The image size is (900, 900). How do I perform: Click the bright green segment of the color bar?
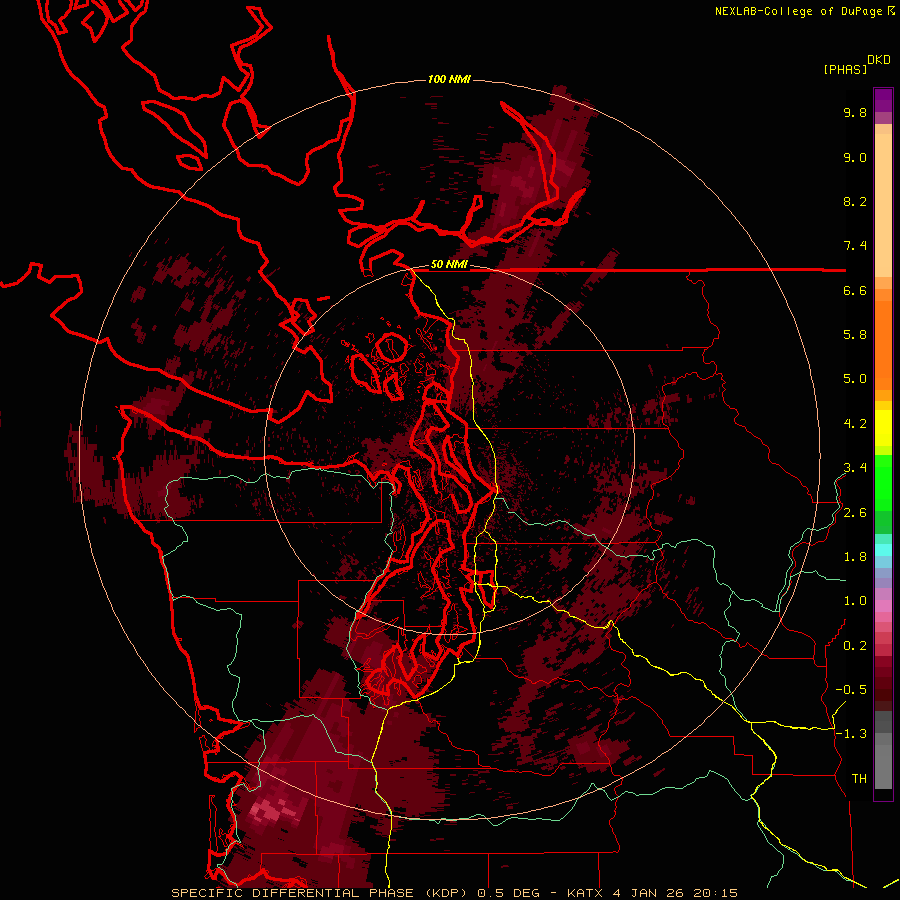coord(883,482)
